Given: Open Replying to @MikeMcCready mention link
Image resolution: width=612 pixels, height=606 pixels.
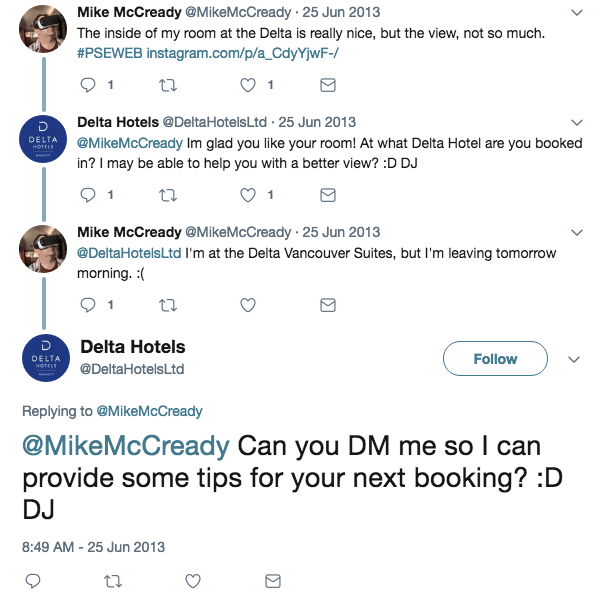Looking at the screenshot, I should (149, 411).
